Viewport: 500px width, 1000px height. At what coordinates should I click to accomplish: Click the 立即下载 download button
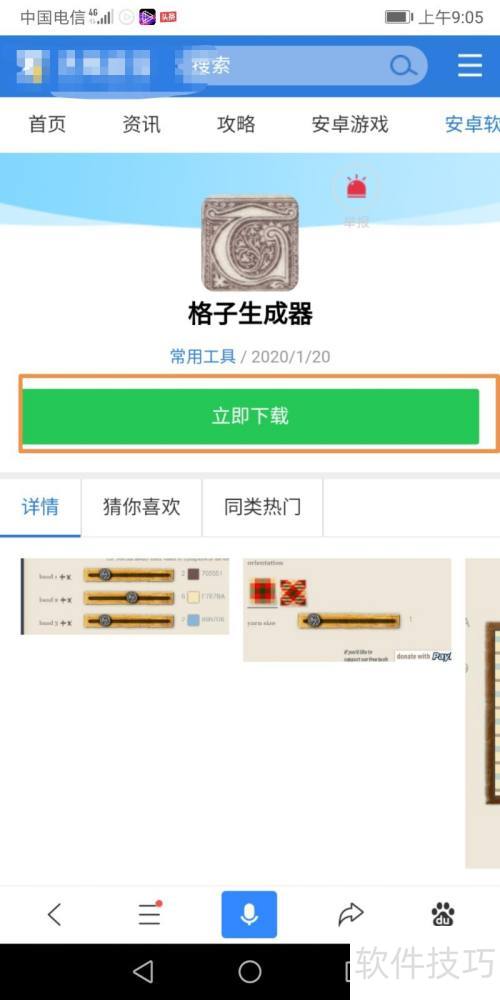tap(250, 416)
